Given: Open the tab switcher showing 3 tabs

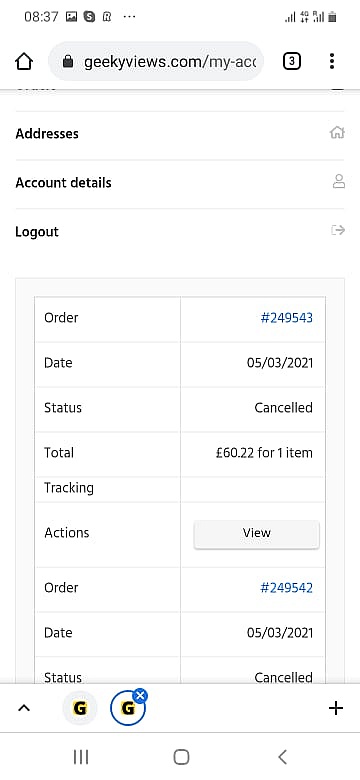Looking at the screenshot, I should pyautogui.click(x=292, y=61).
